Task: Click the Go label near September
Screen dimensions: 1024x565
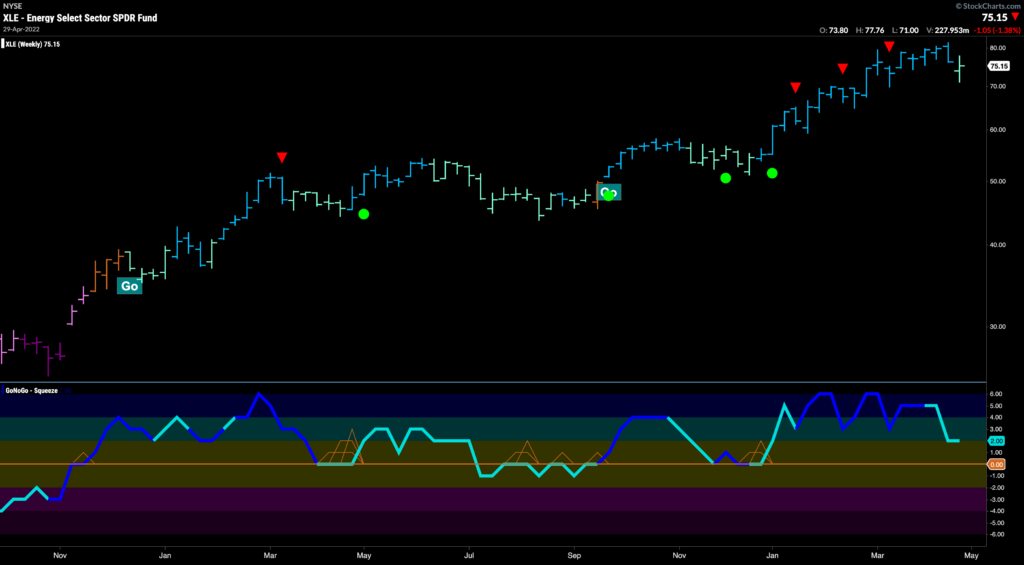Action: click(x=609, y=193)
